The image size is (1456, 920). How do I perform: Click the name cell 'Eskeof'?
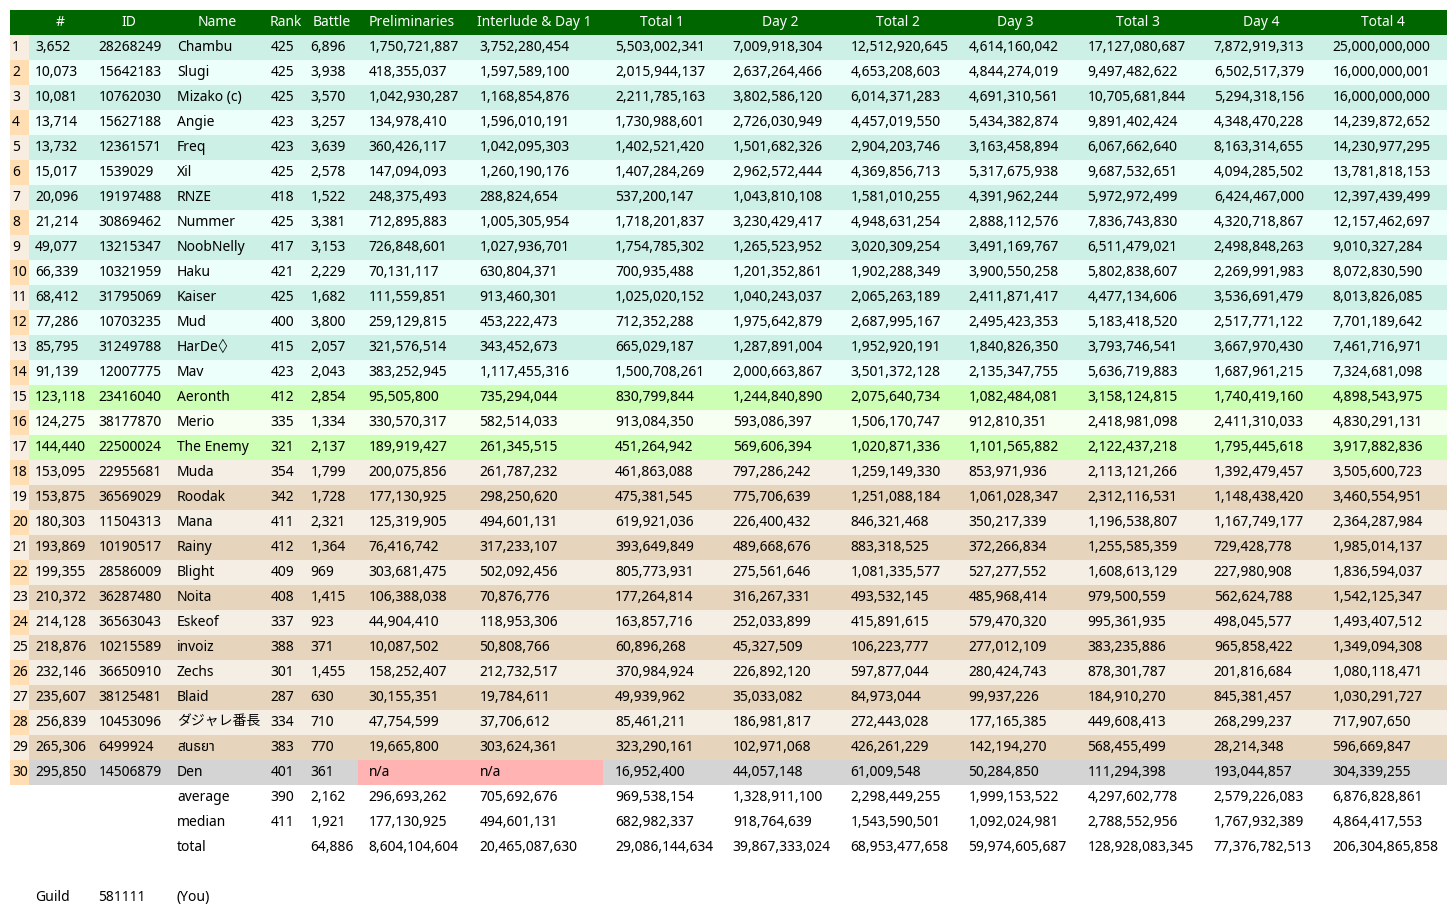point(198,621)
